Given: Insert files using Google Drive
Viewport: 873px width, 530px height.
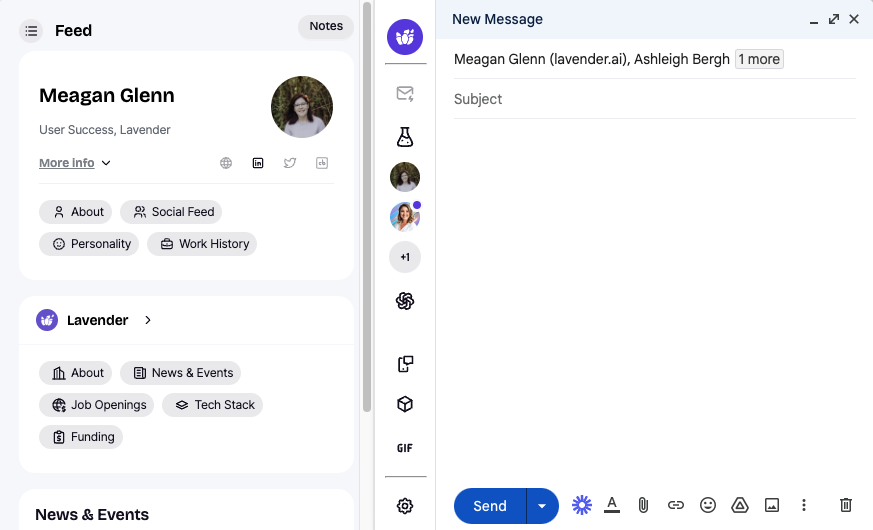Looking at the screenshot, I should tap(739, 505).
